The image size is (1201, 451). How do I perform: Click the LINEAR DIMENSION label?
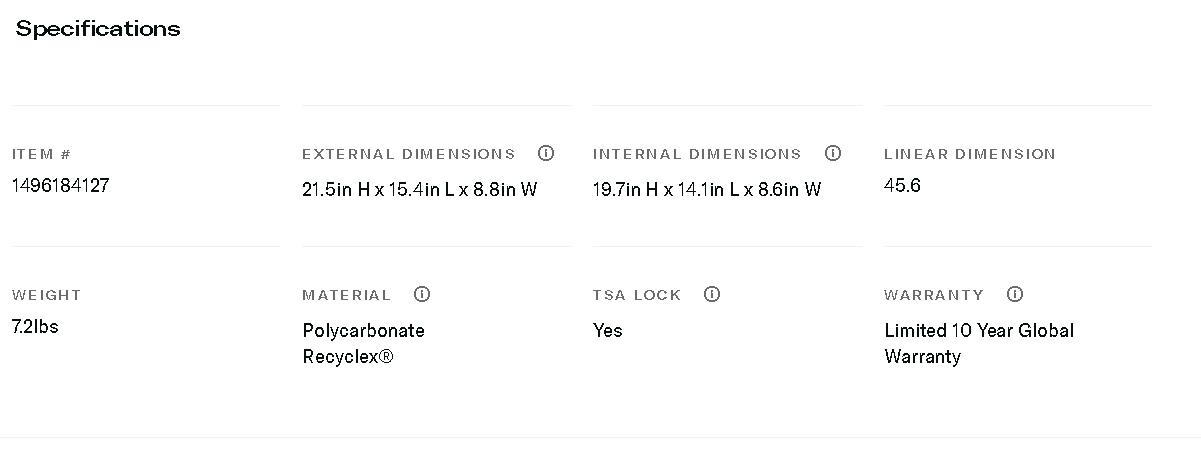969,154
